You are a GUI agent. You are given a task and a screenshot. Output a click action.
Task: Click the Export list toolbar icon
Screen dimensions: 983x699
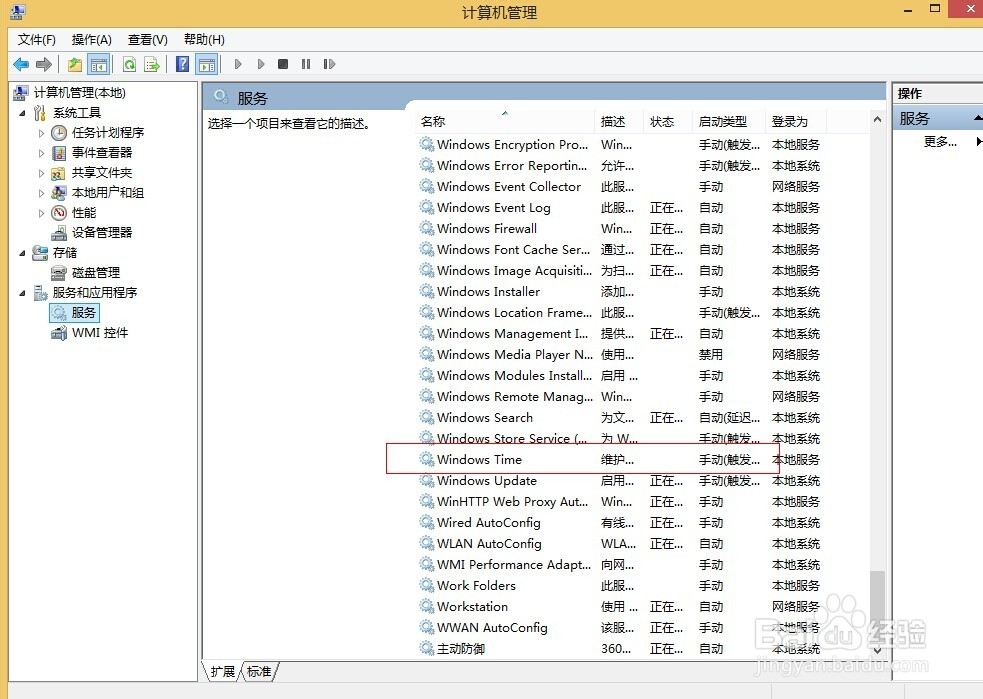tap(152, 64)
